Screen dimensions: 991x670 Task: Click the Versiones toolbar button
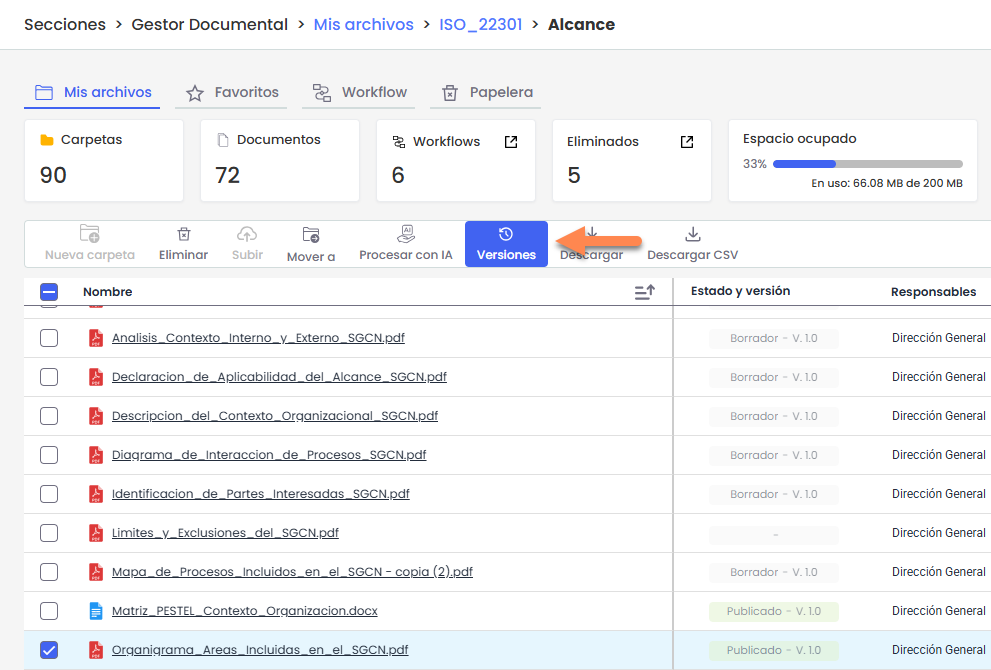(x=506, y=244)
